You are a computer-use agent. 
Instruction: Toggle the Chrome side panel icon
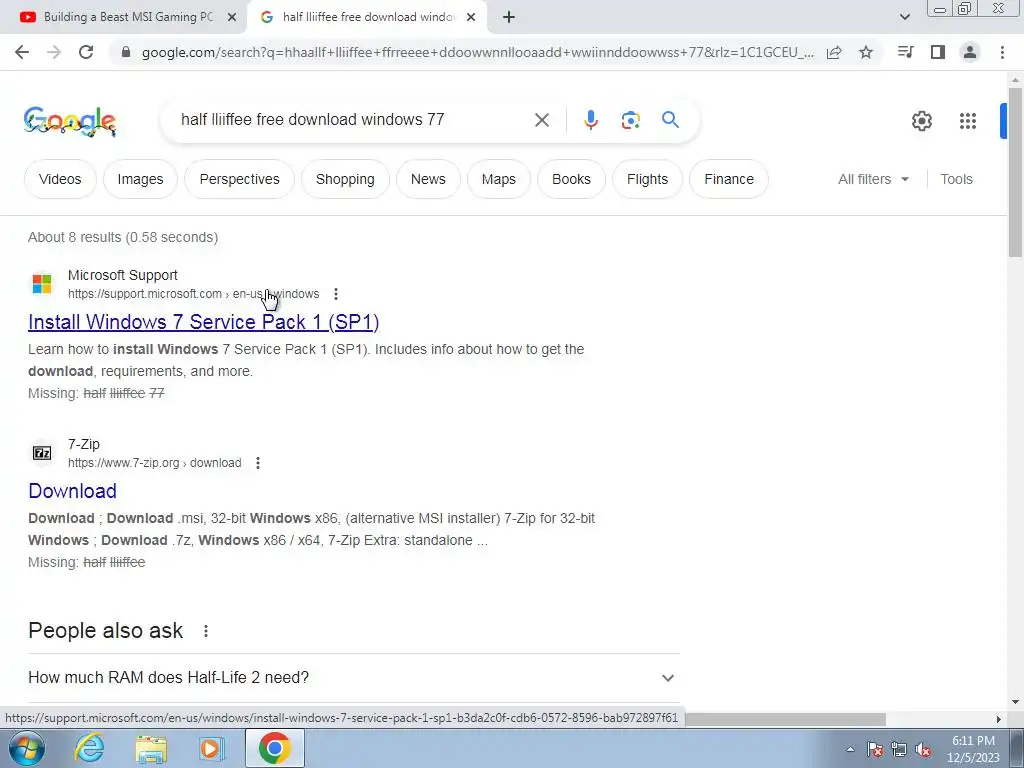coord(938,52)
